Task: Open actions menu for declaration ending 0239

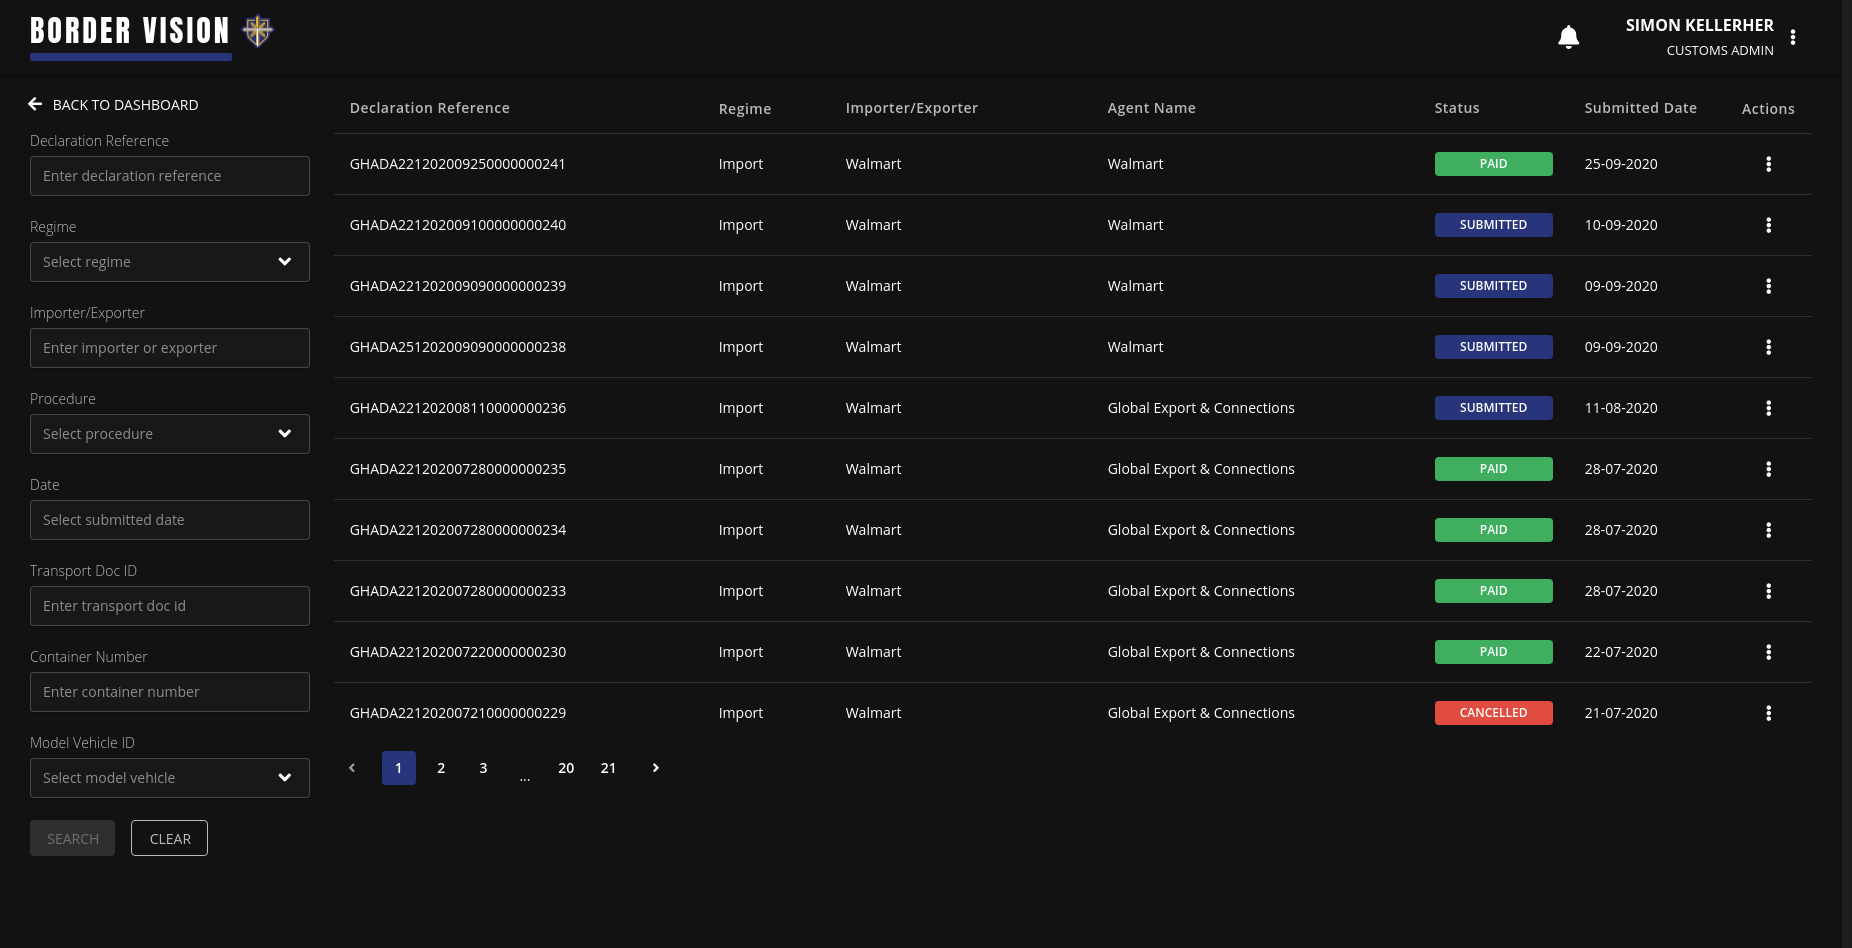Action: [x=1768, y=286]
